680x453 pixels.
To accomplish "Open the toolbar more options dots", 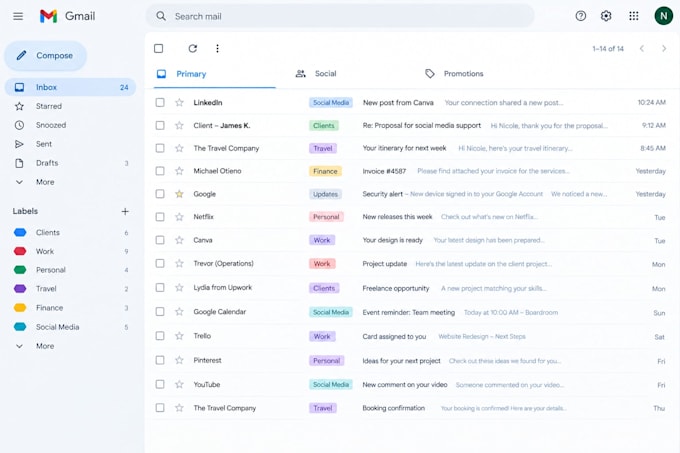I will 217,48.
